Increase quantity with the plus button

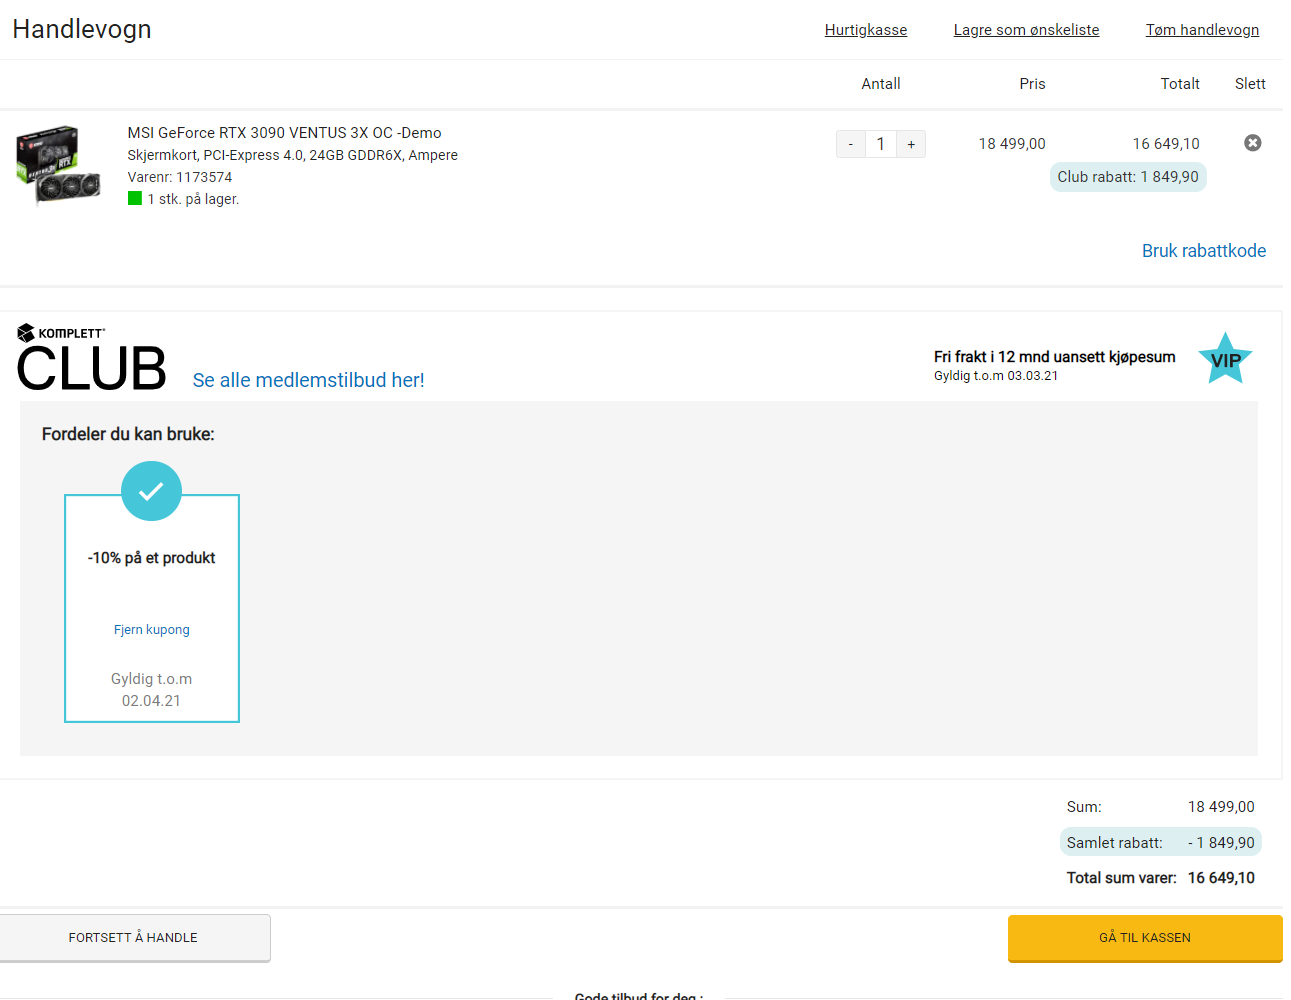click(911, 144)
